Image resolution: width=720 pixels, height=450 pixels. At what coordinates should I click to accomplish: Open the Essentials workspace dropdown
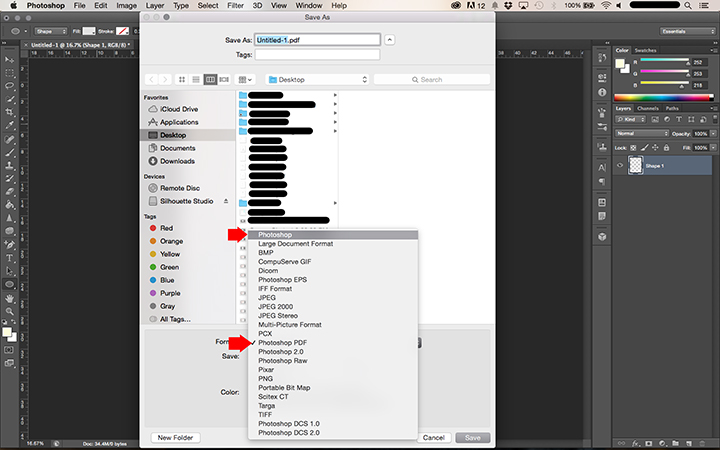point(687,31)
